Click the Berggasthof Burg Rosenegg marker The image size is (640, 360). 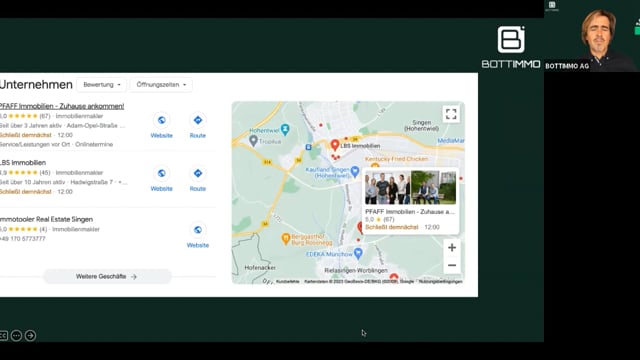286,238
